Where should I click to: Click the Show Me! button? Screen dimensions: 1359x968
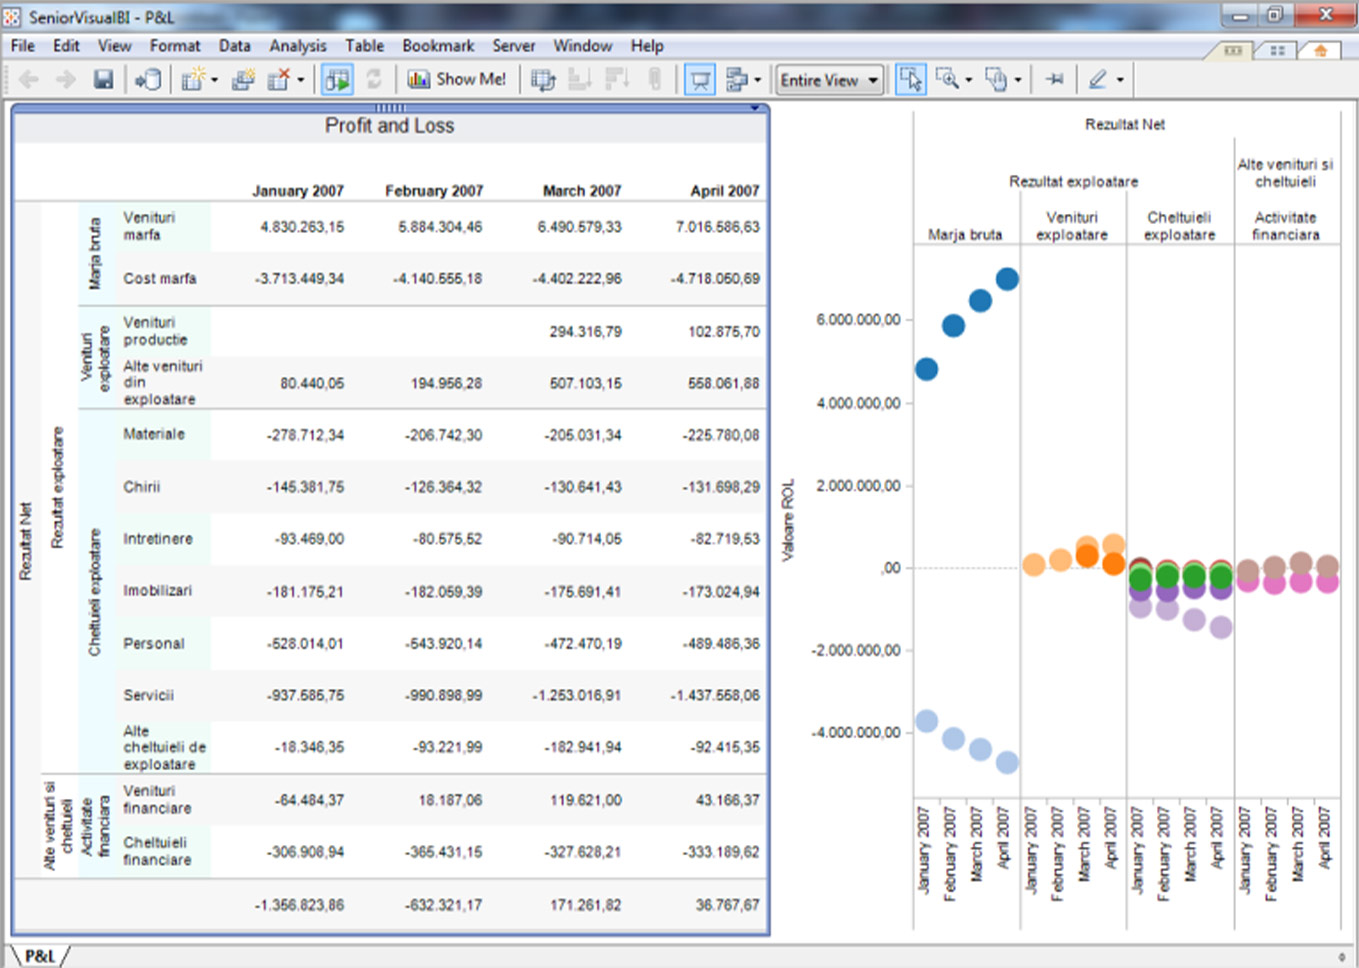point(458,79)
